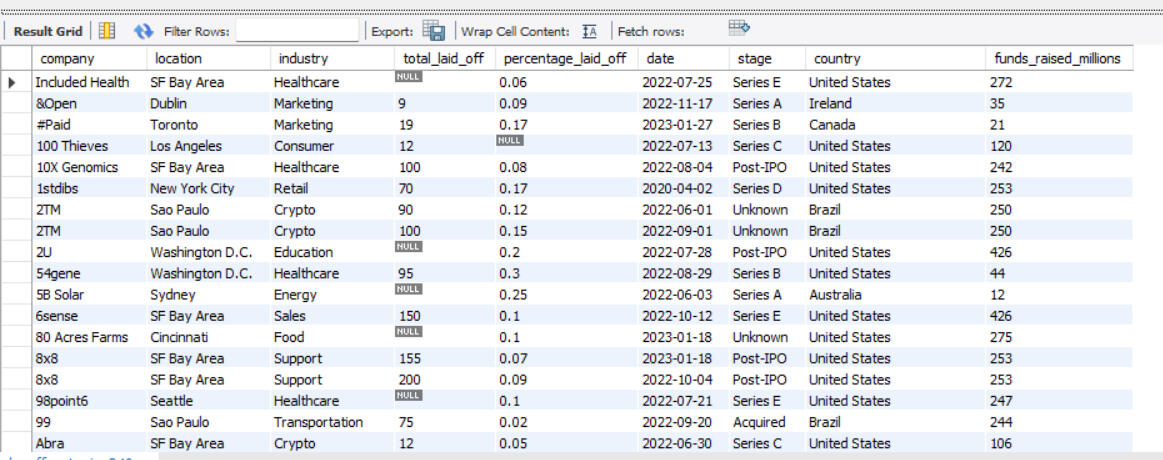Export the recordset using the Export icon
This screenshot has width=1163, height=460.
(x=433, y=31)
